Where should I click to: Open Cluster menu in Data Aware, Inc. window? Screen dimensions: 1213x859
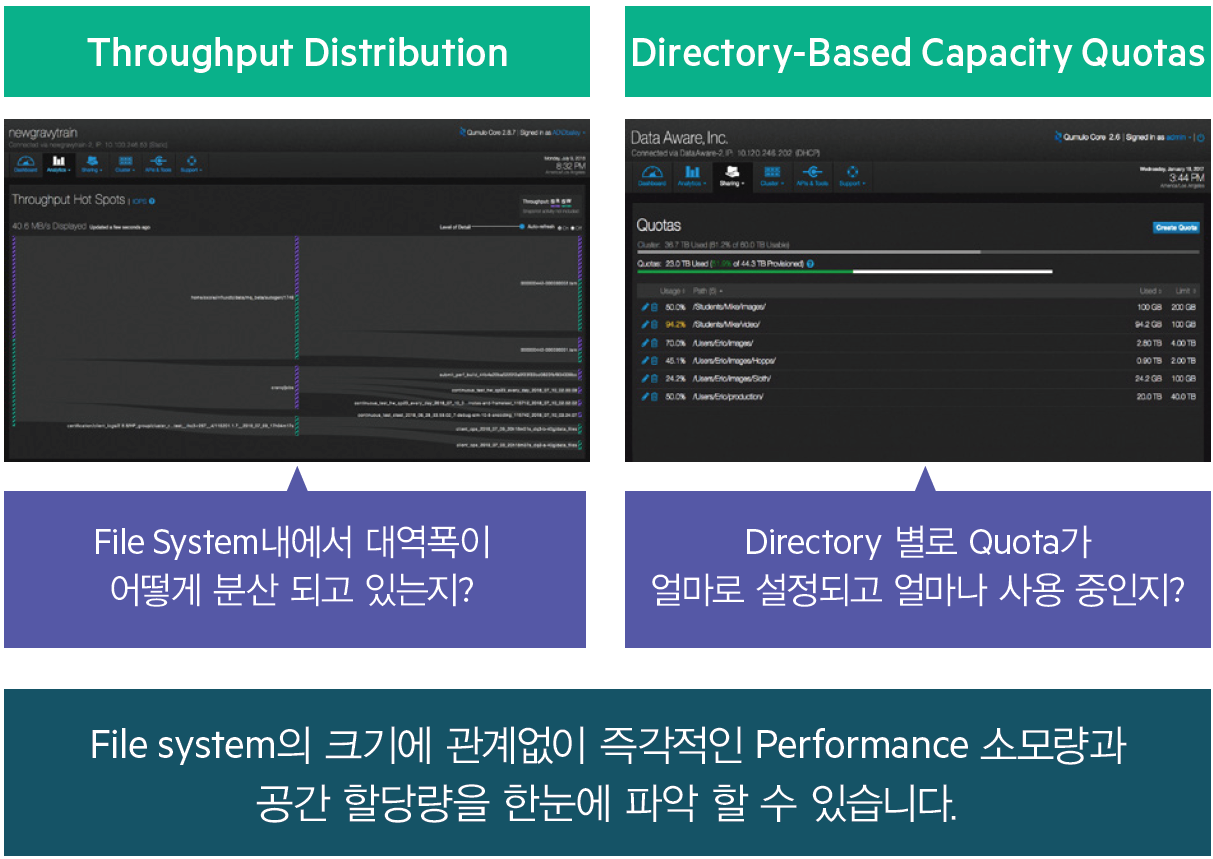pos(771,175)
